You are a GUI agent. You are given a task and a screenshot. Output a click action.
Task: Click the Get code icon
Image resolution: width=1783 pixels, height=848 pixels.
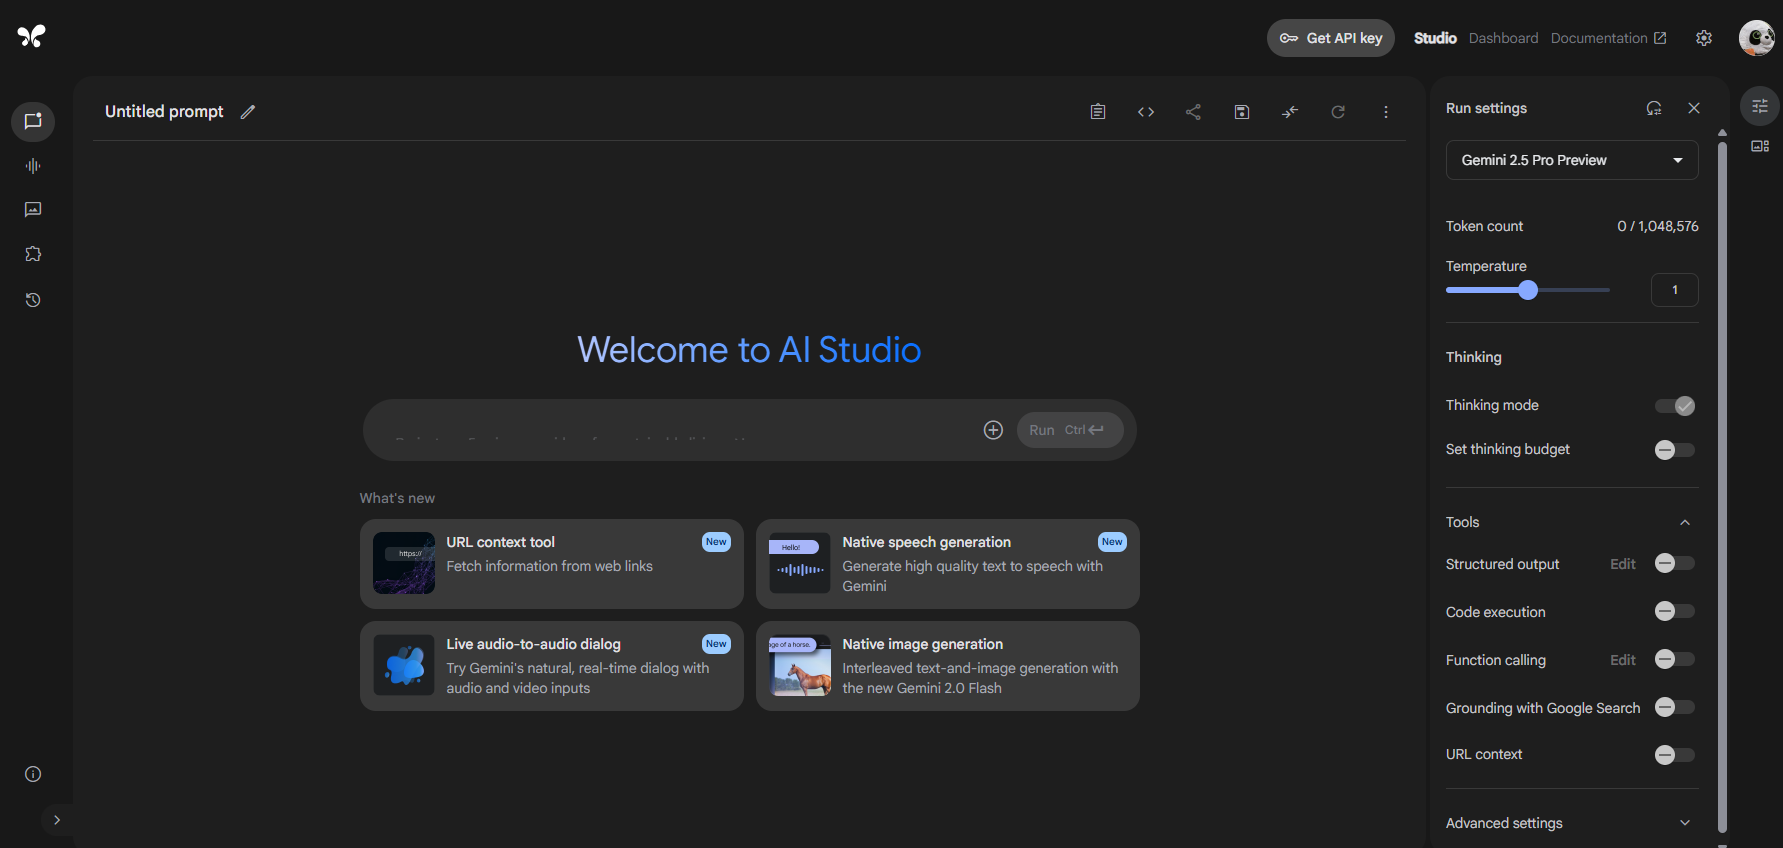1146,112
